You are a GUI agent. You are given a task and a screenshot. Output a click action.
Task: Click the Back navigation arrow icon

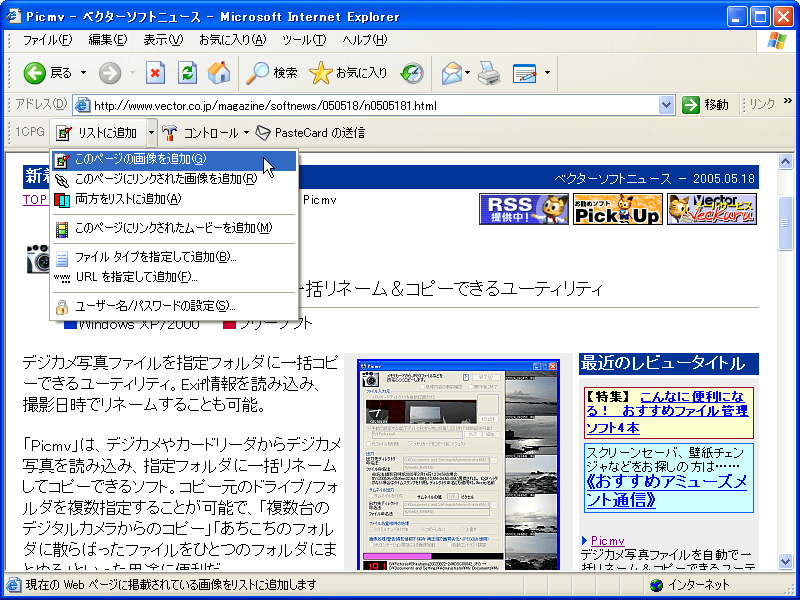35,73
